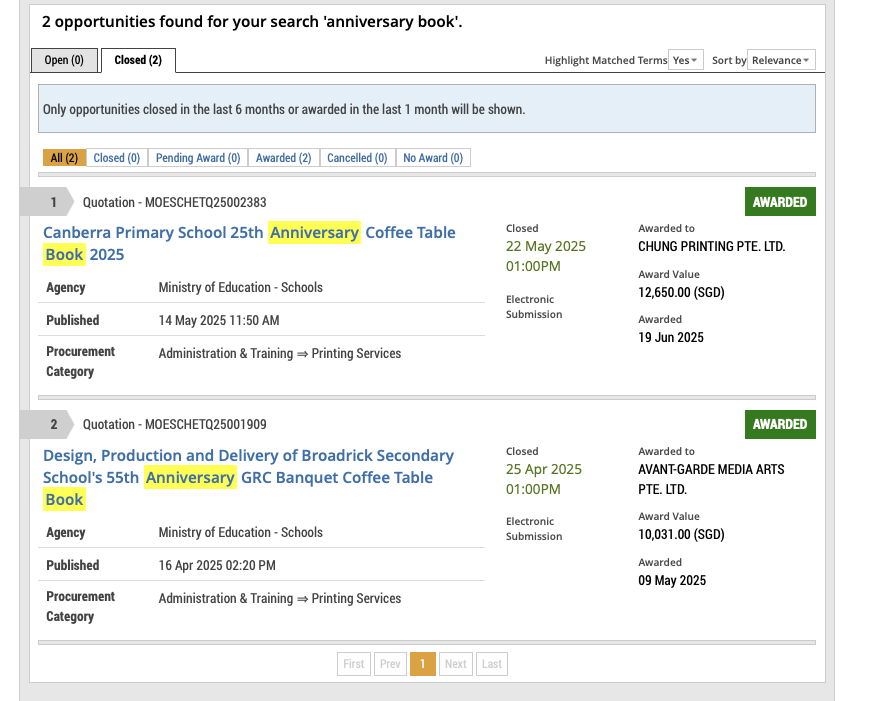The image size is (872, 701).
Task: Show Awarded (2) opportunities only
Action: [x=283, y=158]
